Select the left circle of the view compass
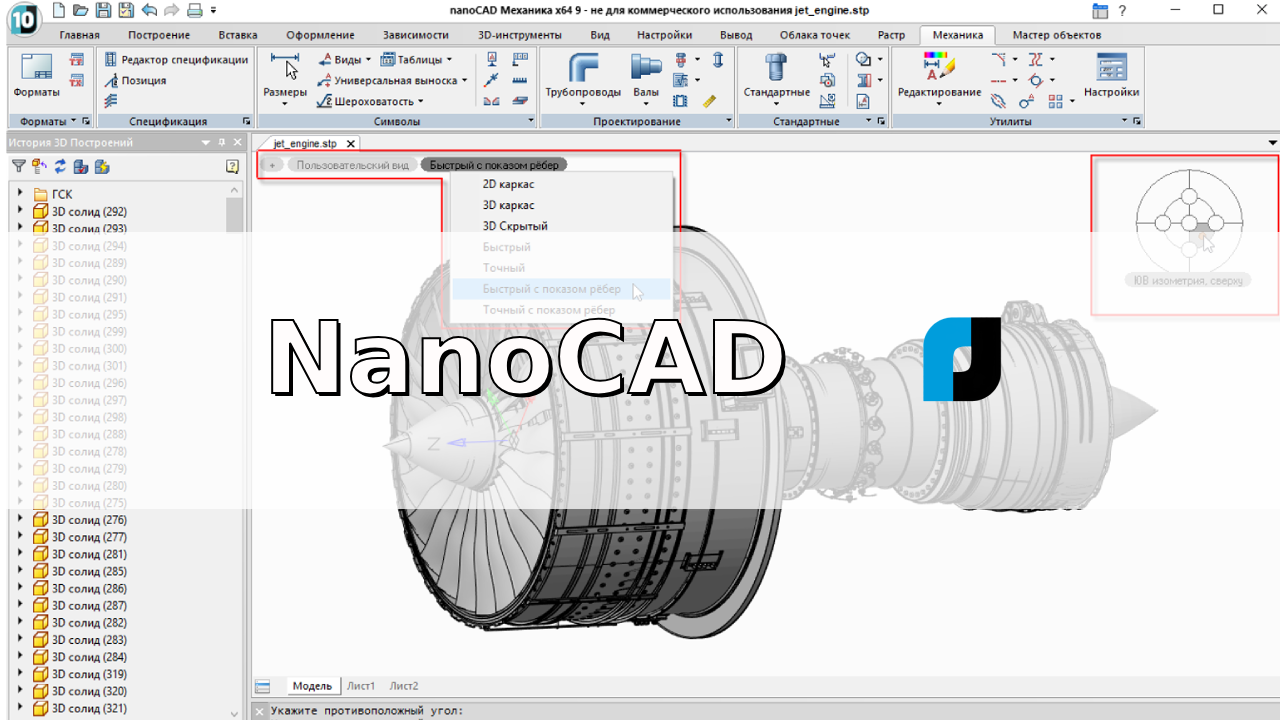Screen dimensions: 1280x720 tap(1163, 222)
